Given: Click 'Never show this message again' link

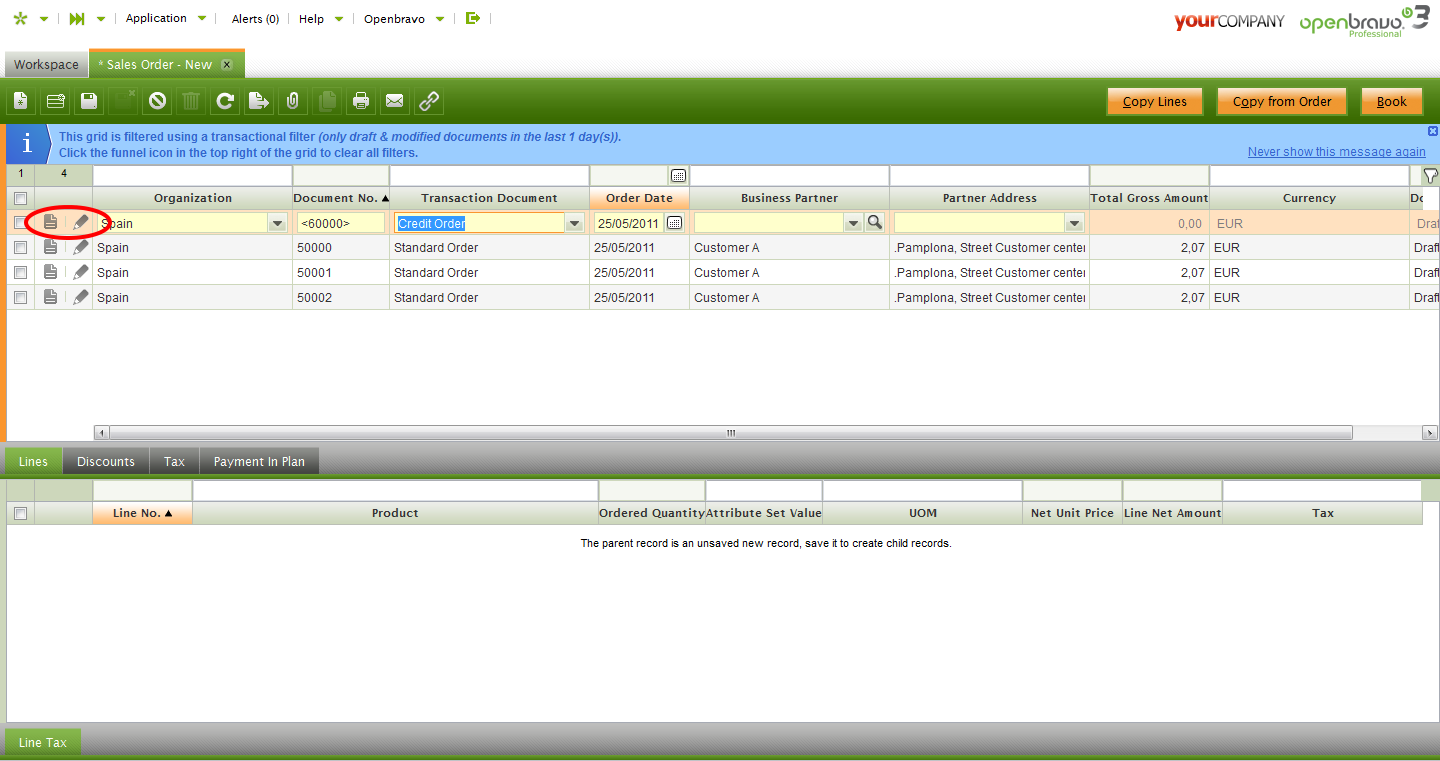Looking at the screenshot, I should pos(1336,152).
